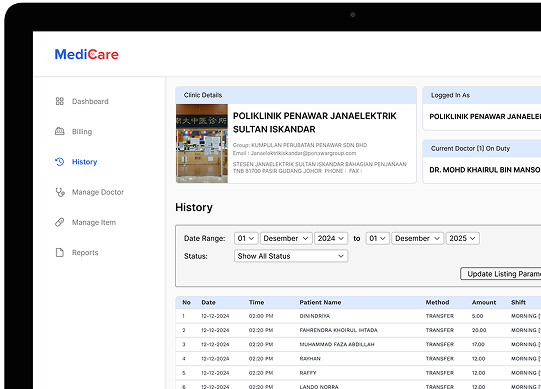The height and width of the screenshot is (389, 541).
Task: Click the History clock icon
Action: coord(60,162)
